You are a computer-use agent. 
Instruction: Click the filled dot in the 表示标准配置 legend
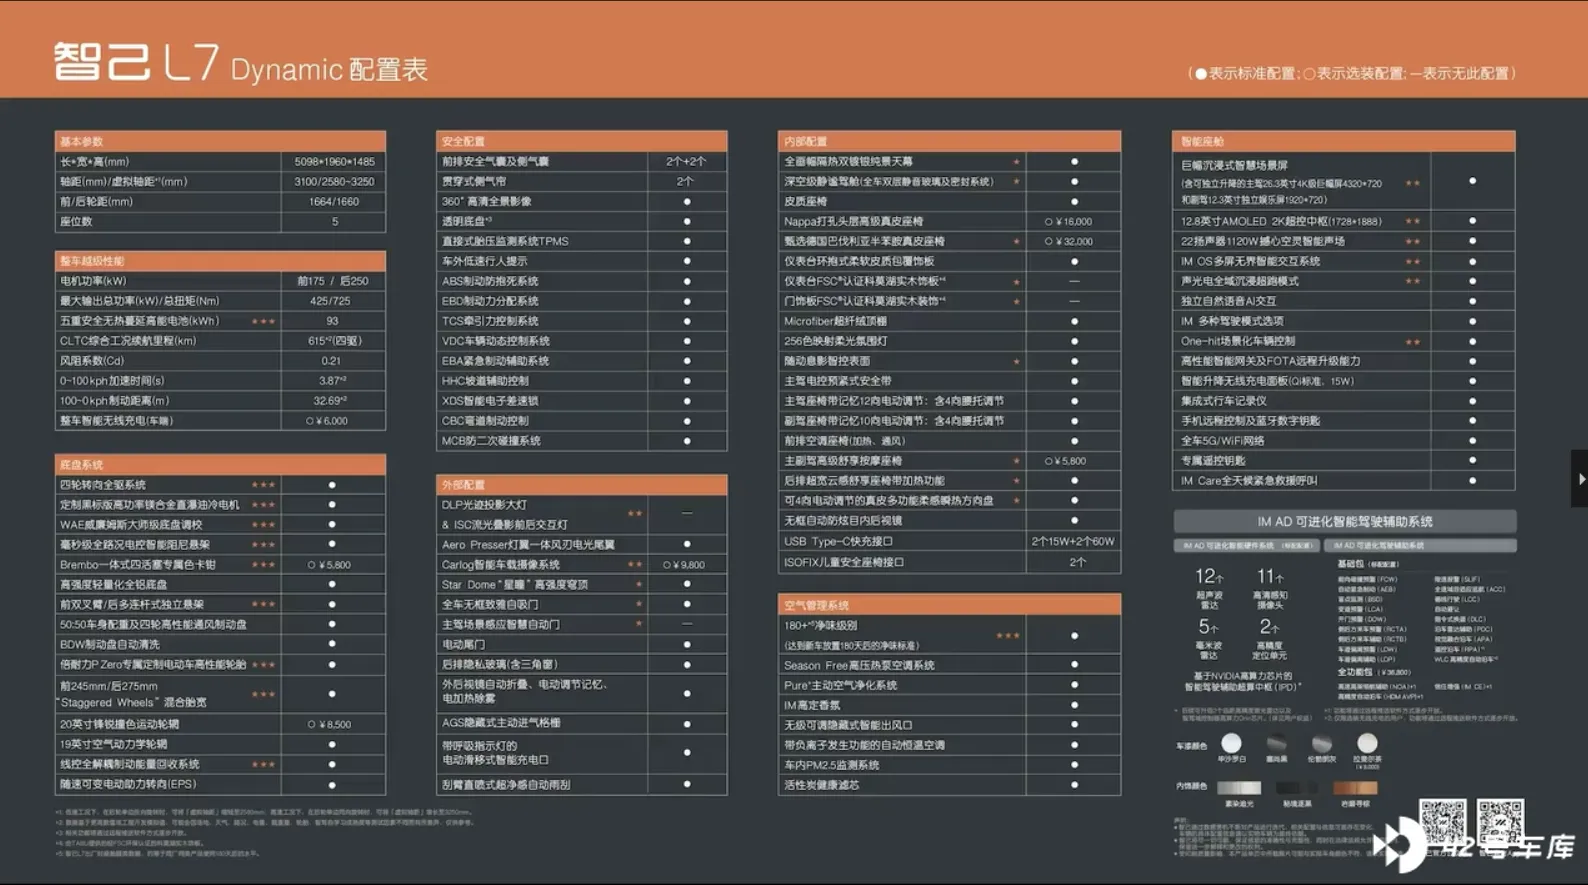click(x=1201, y=74)
